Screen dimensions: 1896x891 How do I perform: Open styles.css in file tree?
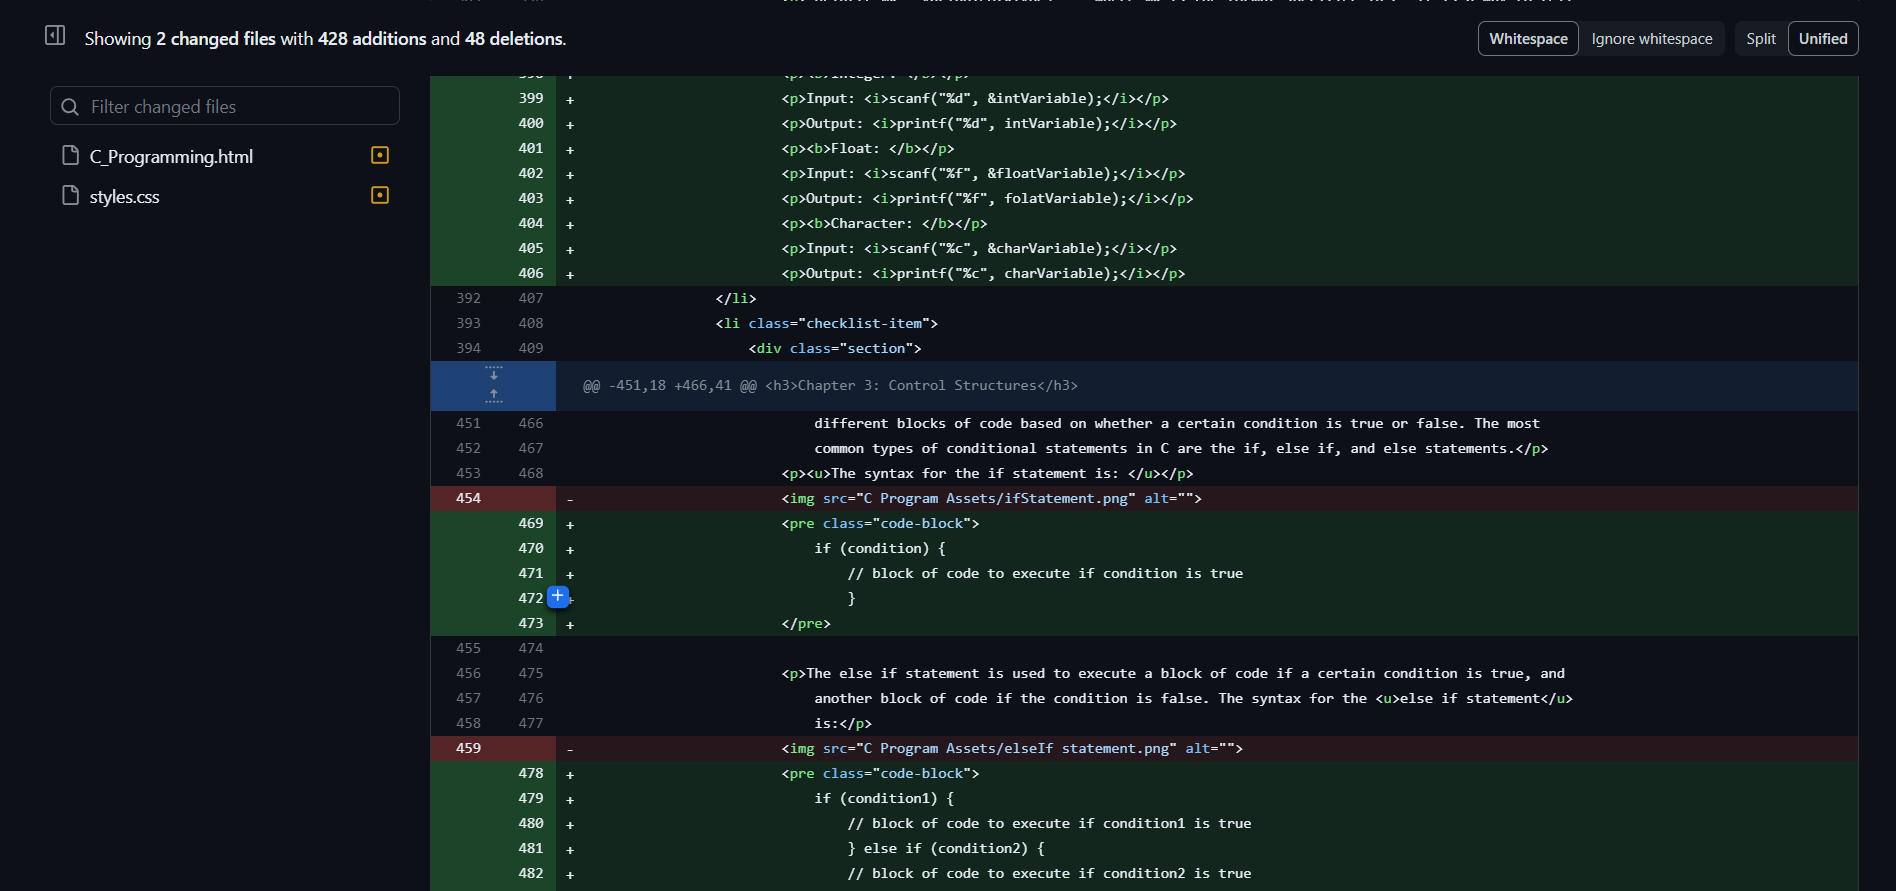125,196
